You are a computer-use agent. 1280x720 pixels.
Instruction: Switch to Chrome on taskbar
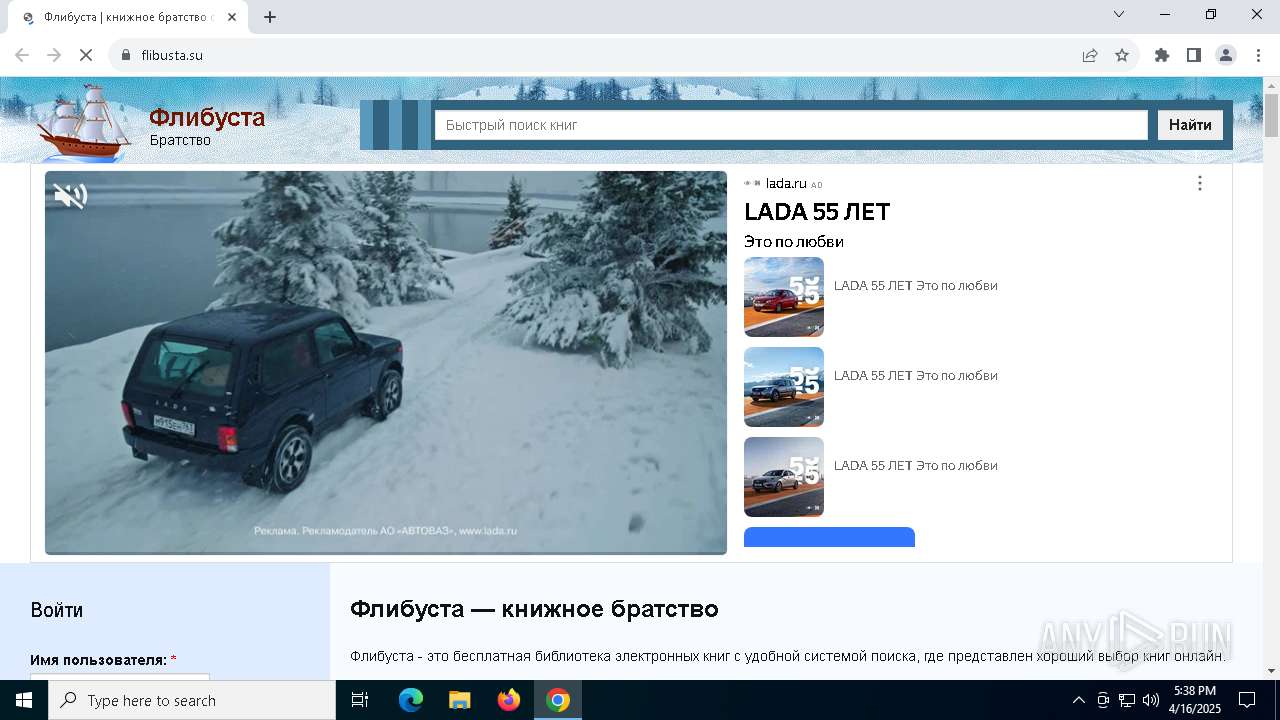coord(558,700)
